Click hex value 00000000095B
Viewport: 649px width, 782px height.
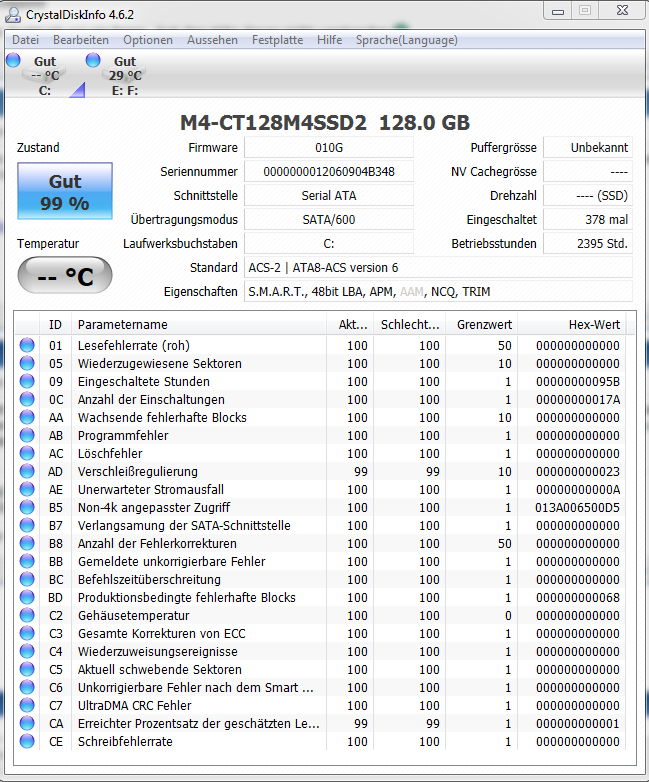pyautogui.click(x=578, y=382)
